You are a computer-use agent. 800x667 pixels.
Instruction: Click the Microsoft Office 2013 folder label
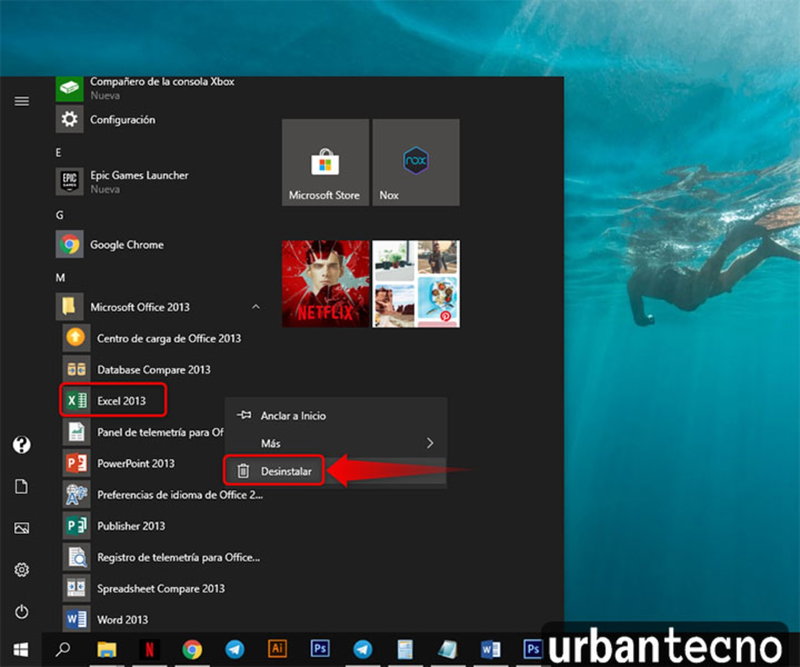(140, 307)
